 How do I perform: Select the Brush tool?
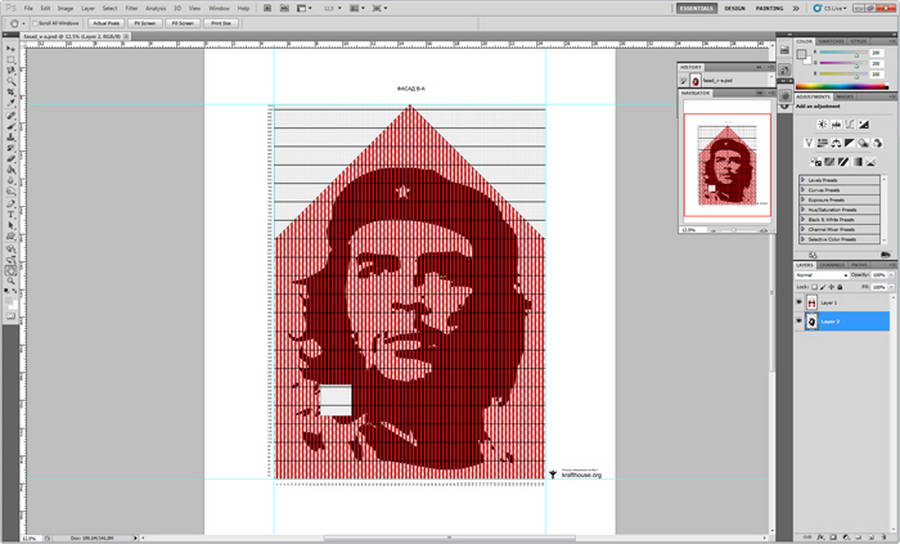(x=11, y=125)
